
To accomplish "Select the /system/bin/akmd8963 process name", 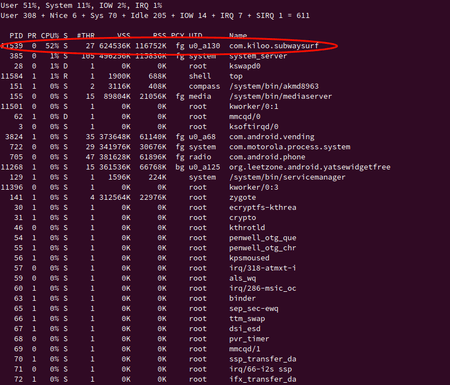I will tap(274, 86).
